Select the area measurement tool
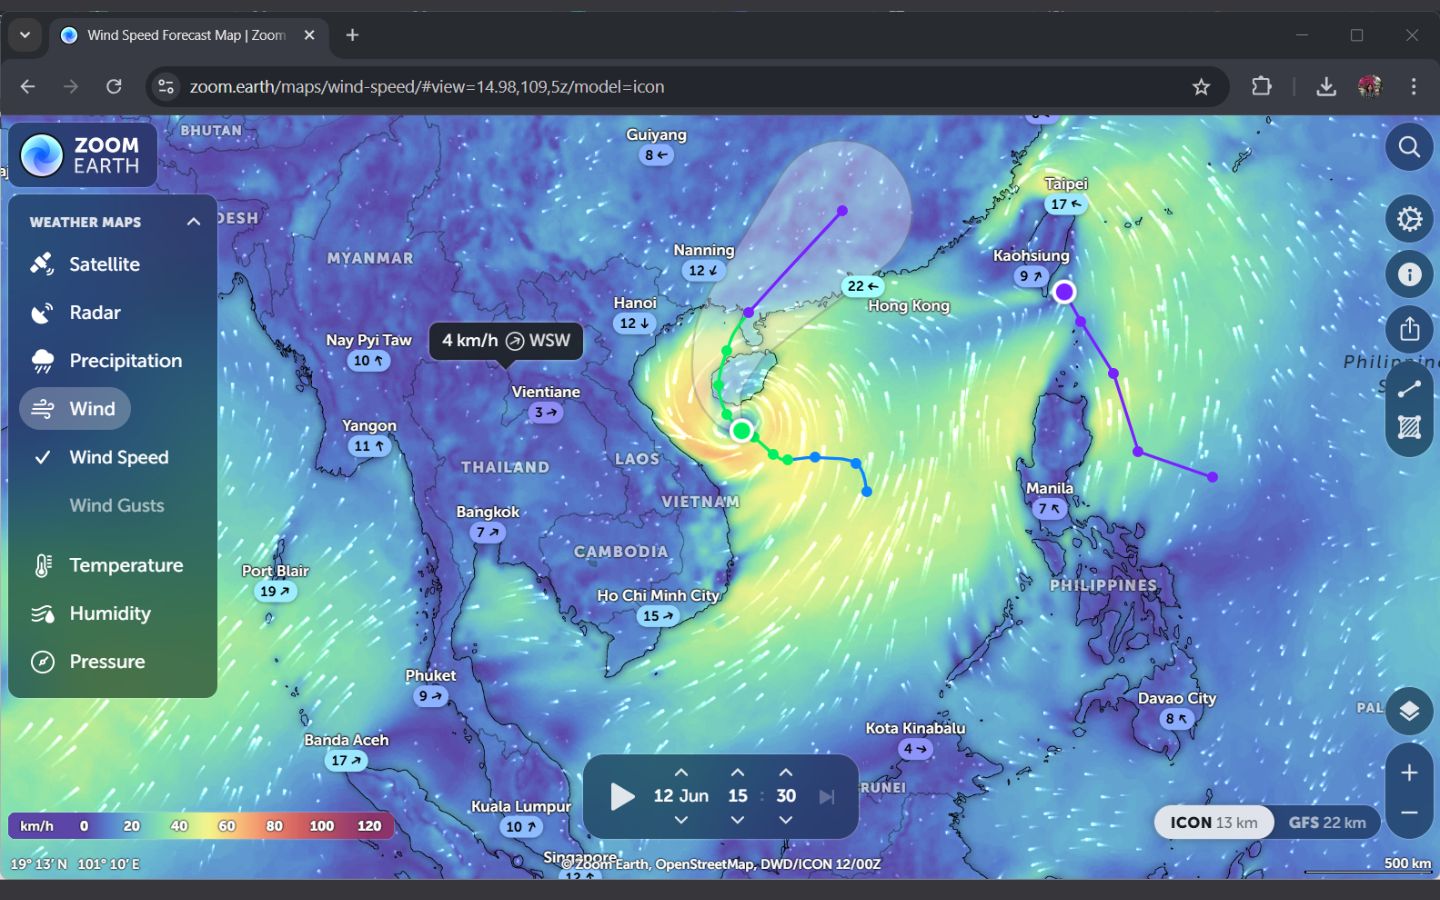The width and height of the screenshot is (1440, 900). click(x=1409, y=427)
